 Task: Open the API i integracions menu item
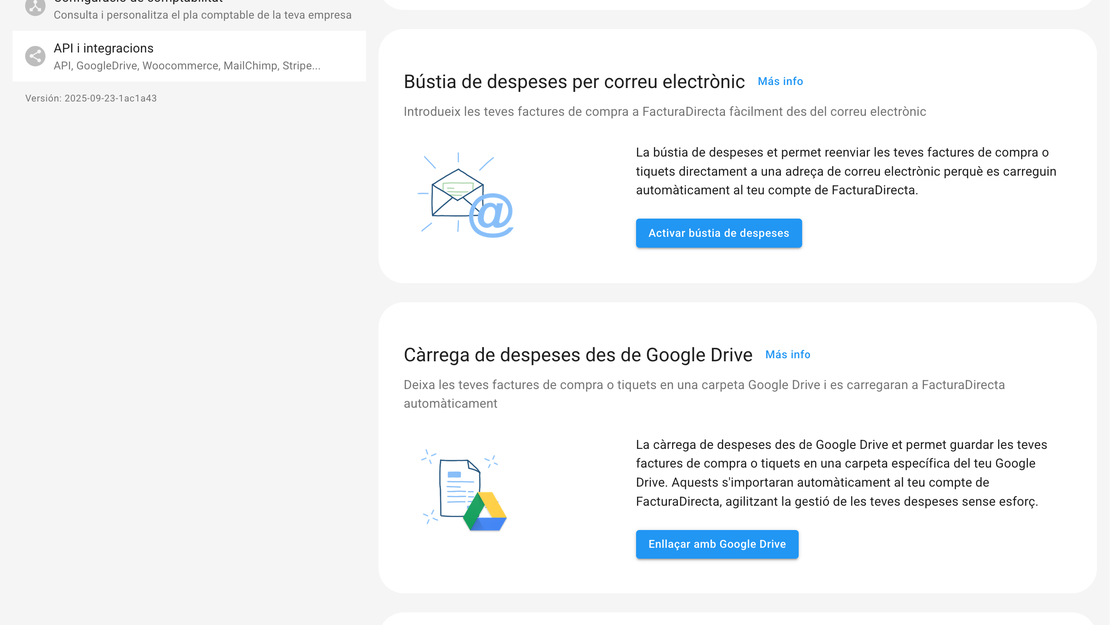click(103, 48)
